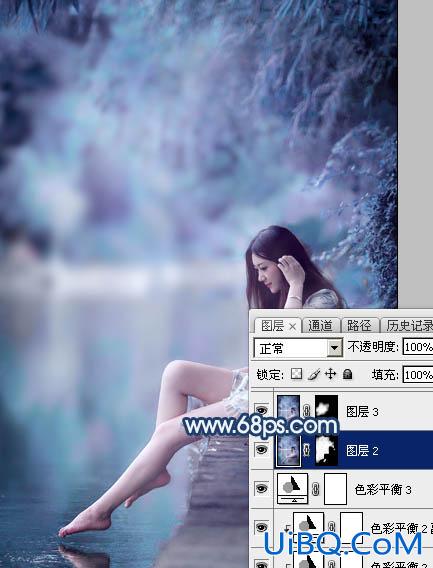Click 色彩平衡 2 副本 adjustment icon
Viewport: 433px width, 568px height.
(x=308, y=527)
